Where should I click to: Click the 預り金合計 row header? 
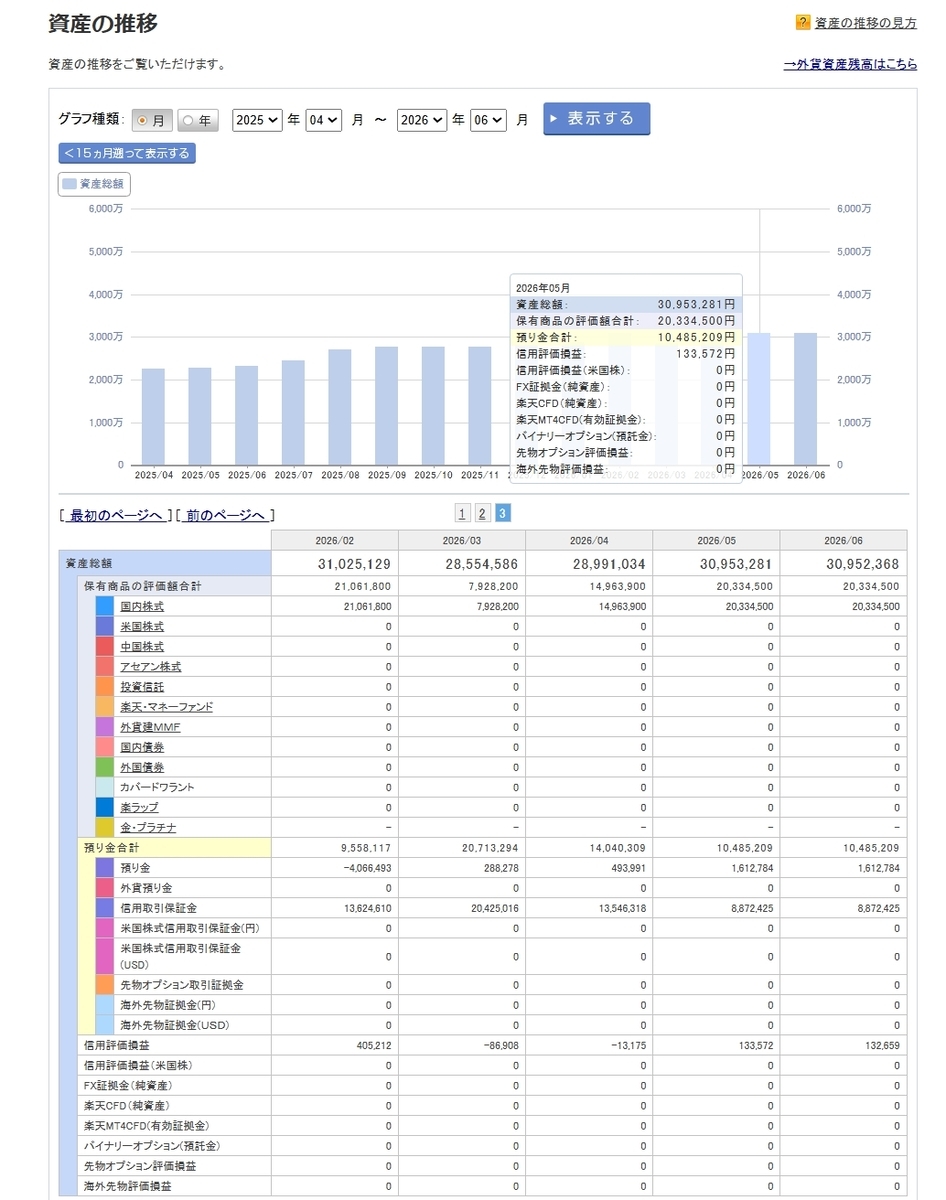point(175,847)
